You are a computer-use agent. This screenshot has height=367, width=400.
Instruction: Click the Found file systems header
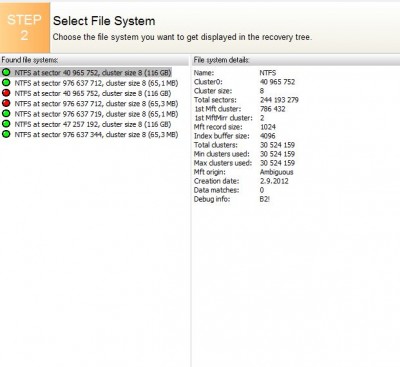[x=30, y=60]
